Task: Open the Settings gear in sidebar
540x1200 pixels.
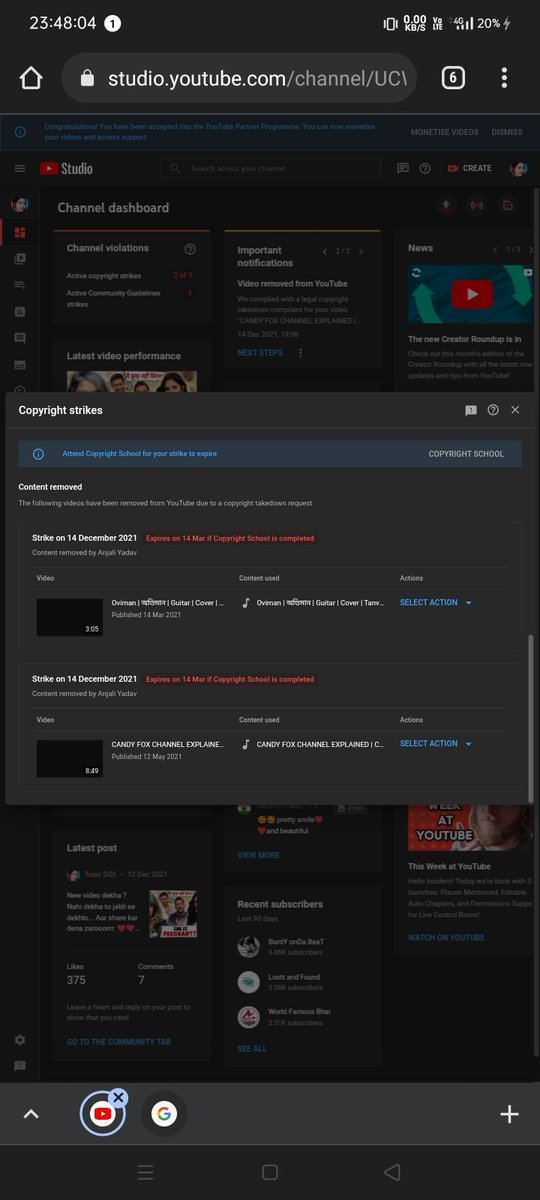Action: (20, 1040)
